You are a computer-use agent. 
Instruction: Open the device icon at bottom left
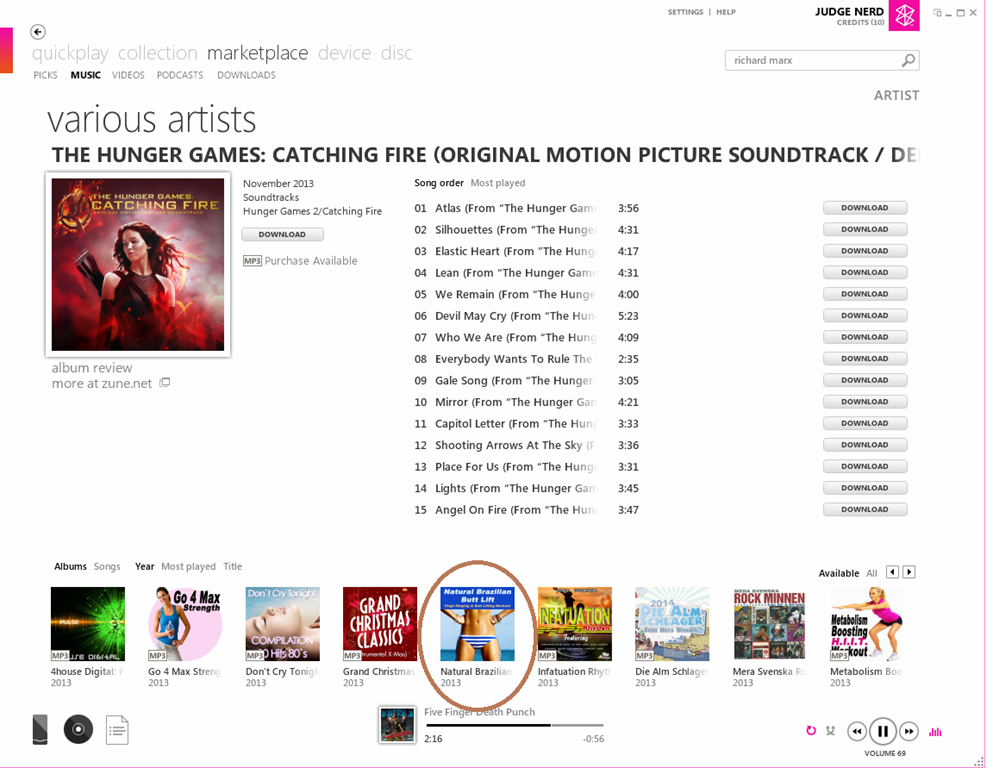[x=40, y=729]
